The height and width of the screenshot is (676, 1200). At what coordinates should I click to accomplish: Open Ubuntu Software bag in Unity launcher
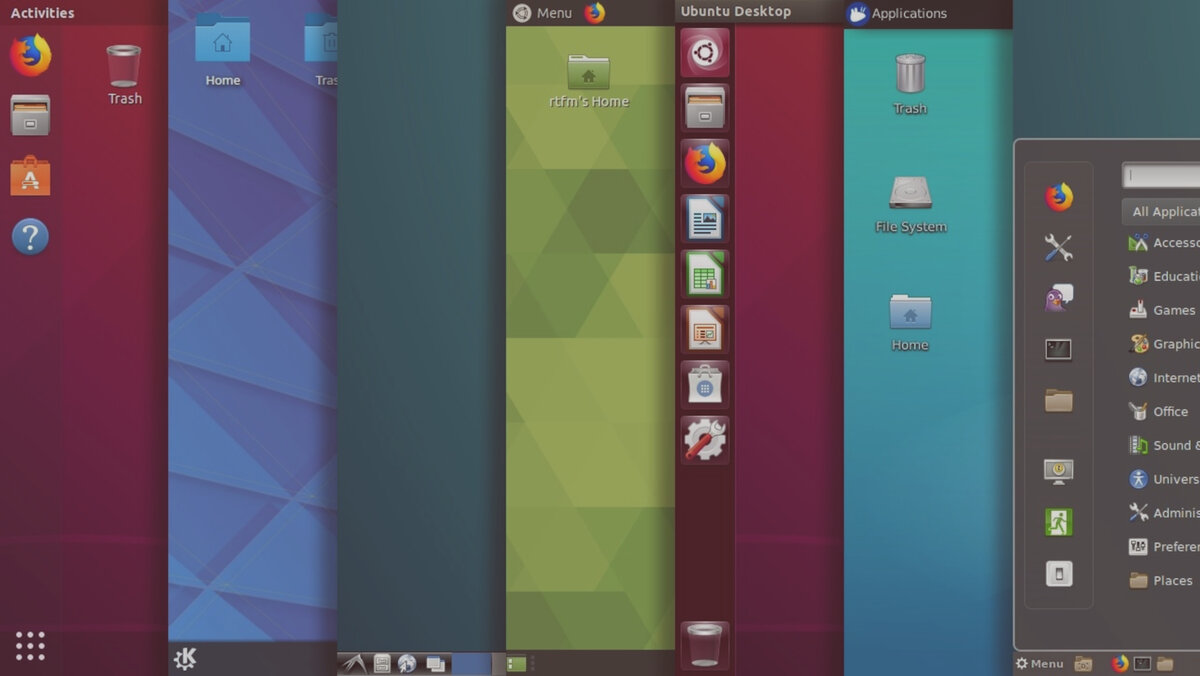(705, 384)
